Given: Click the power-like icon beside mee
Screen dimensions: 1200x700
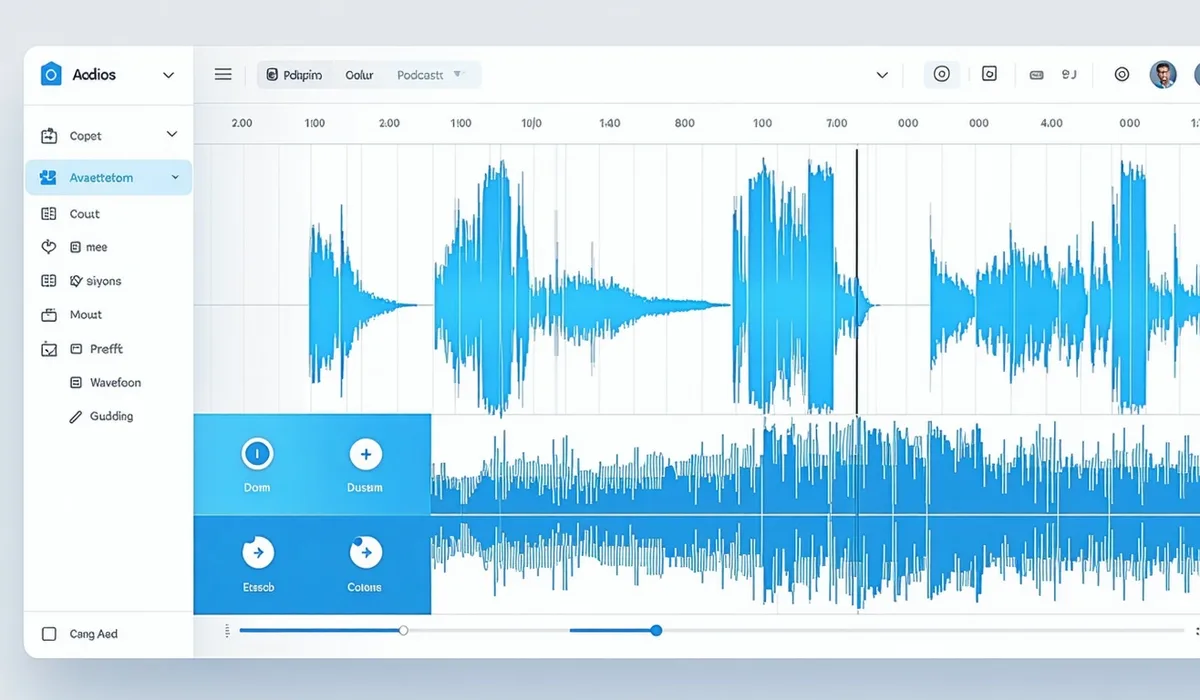Looking at the screenshot, I should click(48, 247).
